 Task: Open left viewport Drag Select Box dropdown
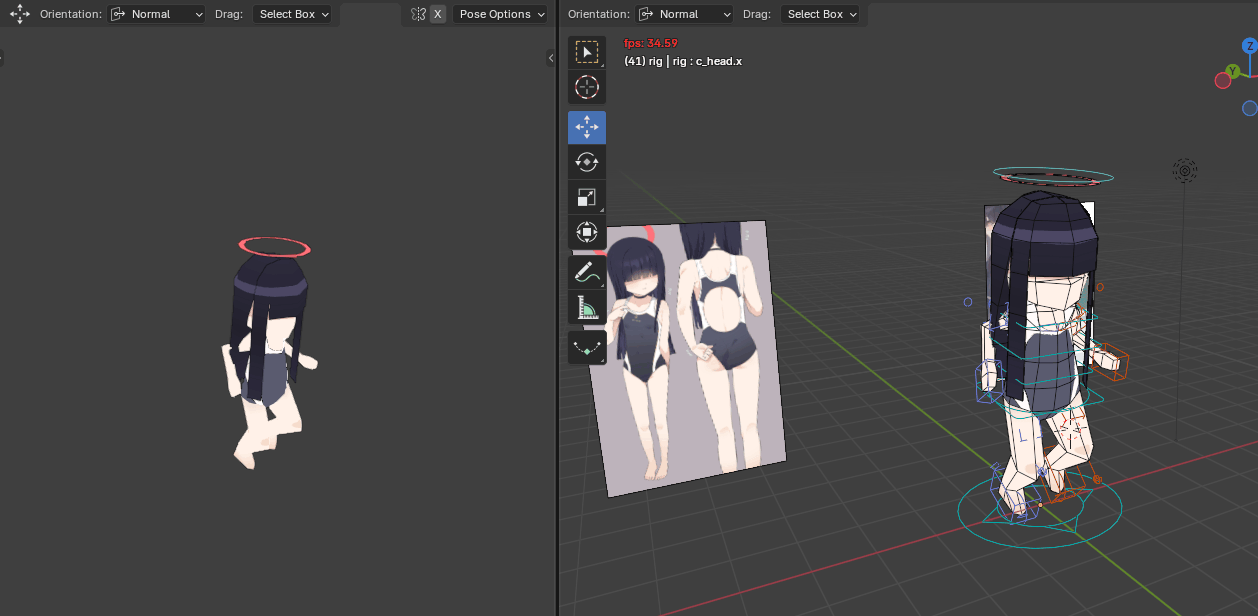(294, 14)
